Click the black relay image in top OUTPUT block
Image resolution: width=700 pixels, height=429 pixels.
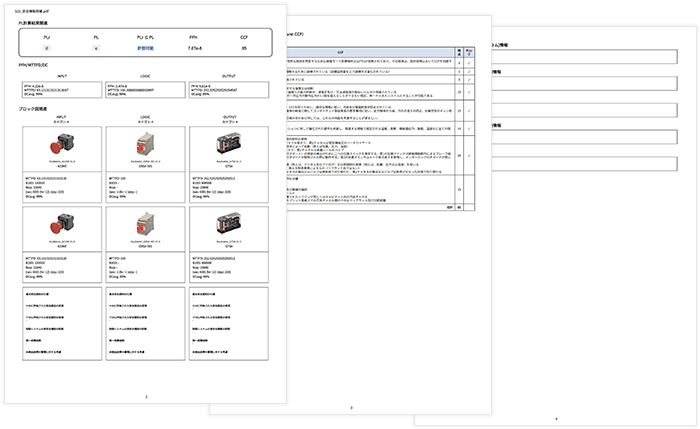click(229, 144)
